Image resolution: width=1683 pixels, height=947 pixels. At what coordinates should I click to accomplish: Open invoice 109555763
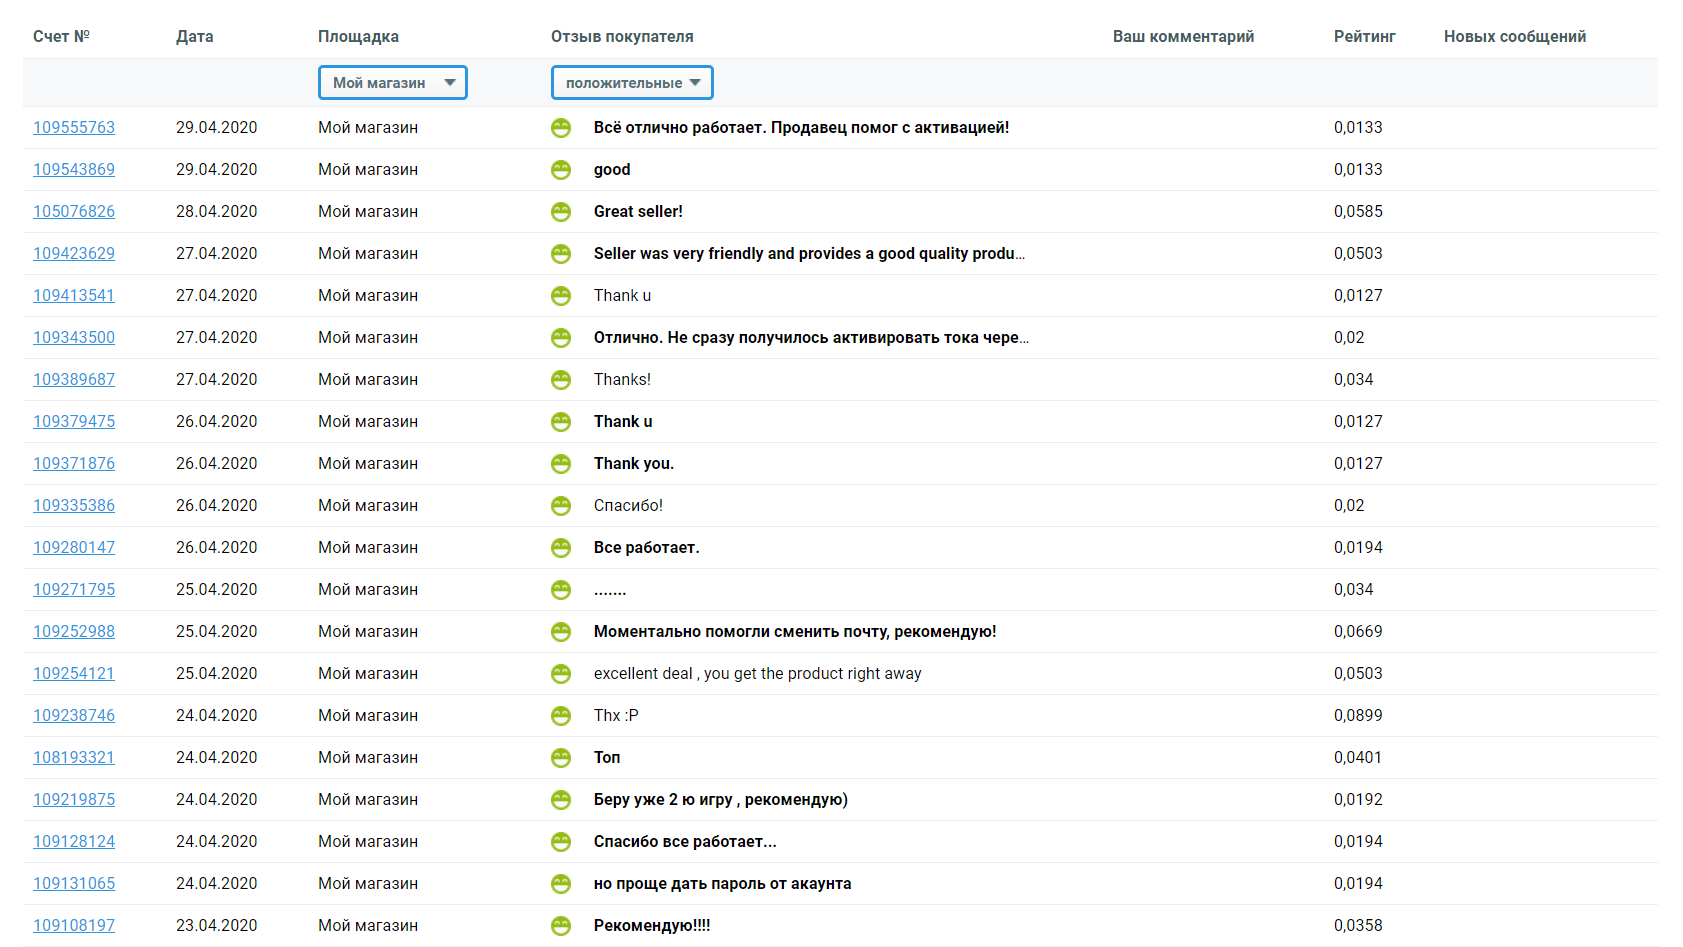coord(74,128)
